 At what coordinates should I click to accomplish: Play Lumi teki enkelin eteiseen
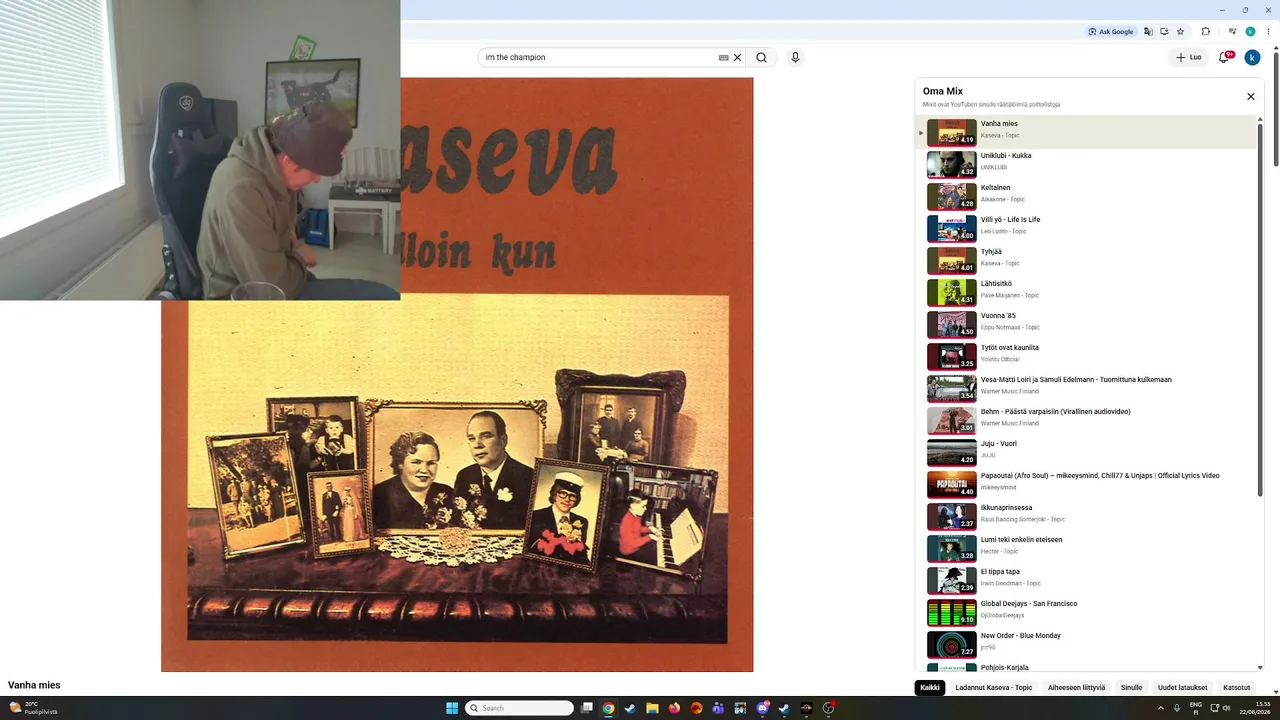pyautogui.click(x=1086, y=549)
